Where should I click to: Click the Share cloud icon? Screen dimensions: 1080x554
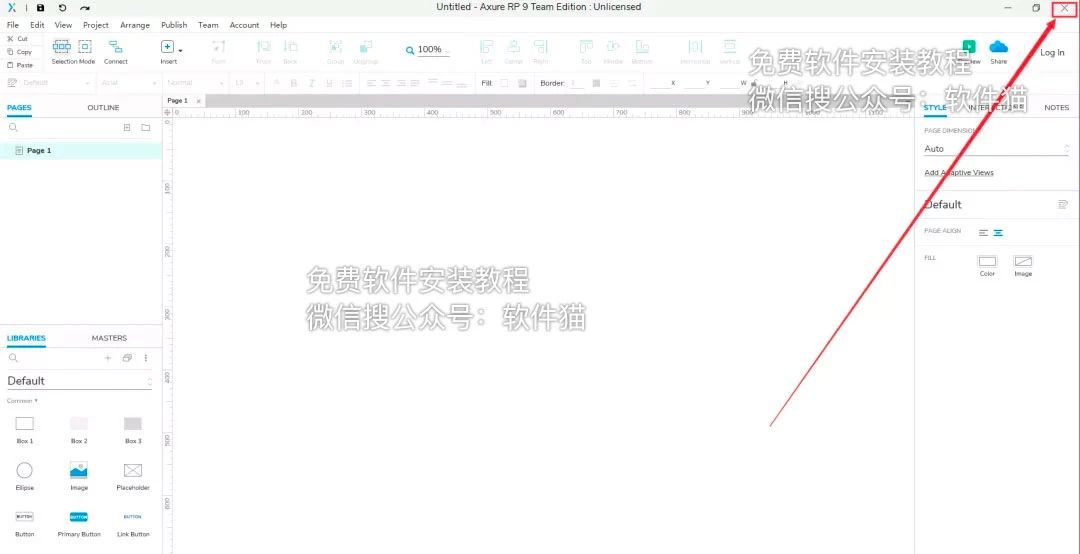998,47
